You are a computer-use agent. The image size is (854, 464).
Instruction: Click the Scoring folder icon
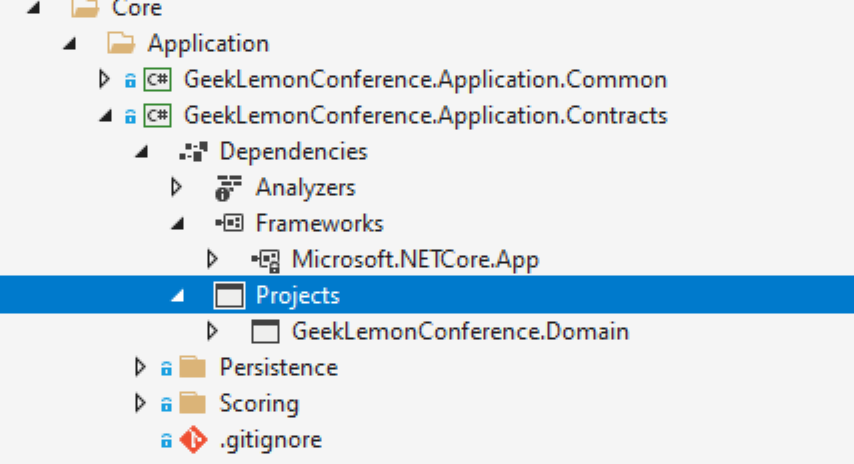(193, 404)
